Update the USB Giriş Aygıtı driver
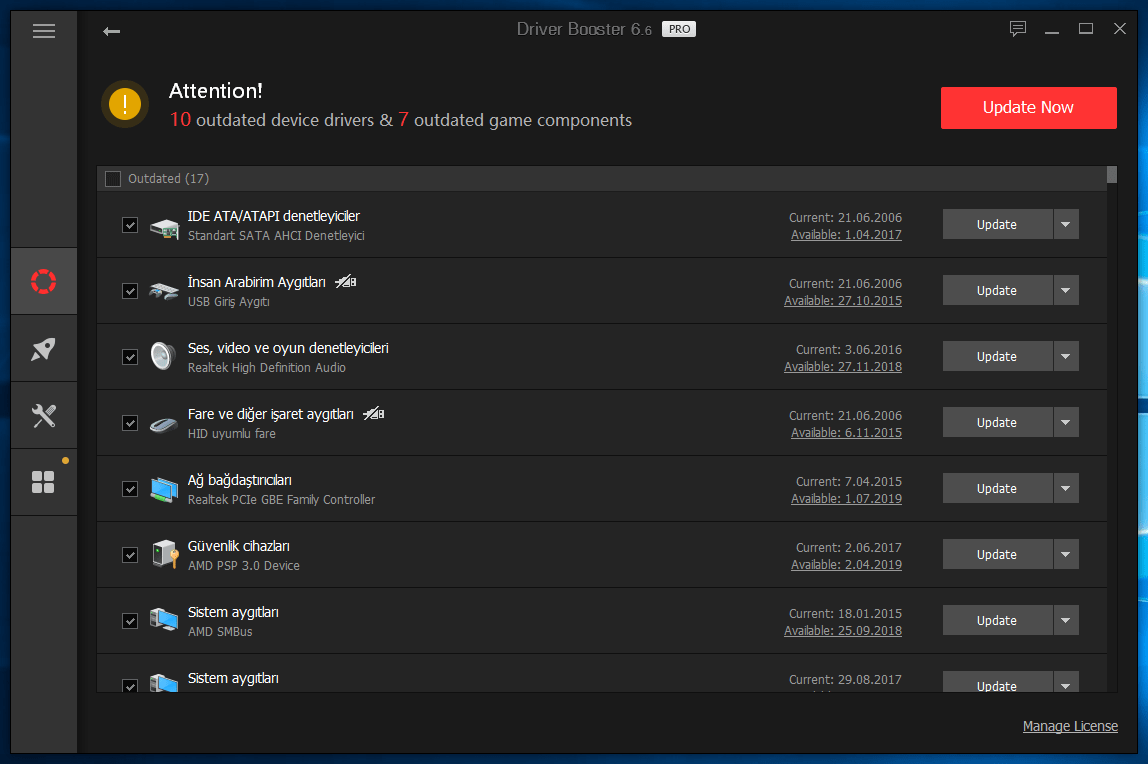1148x764 pixels. (997, 291)
